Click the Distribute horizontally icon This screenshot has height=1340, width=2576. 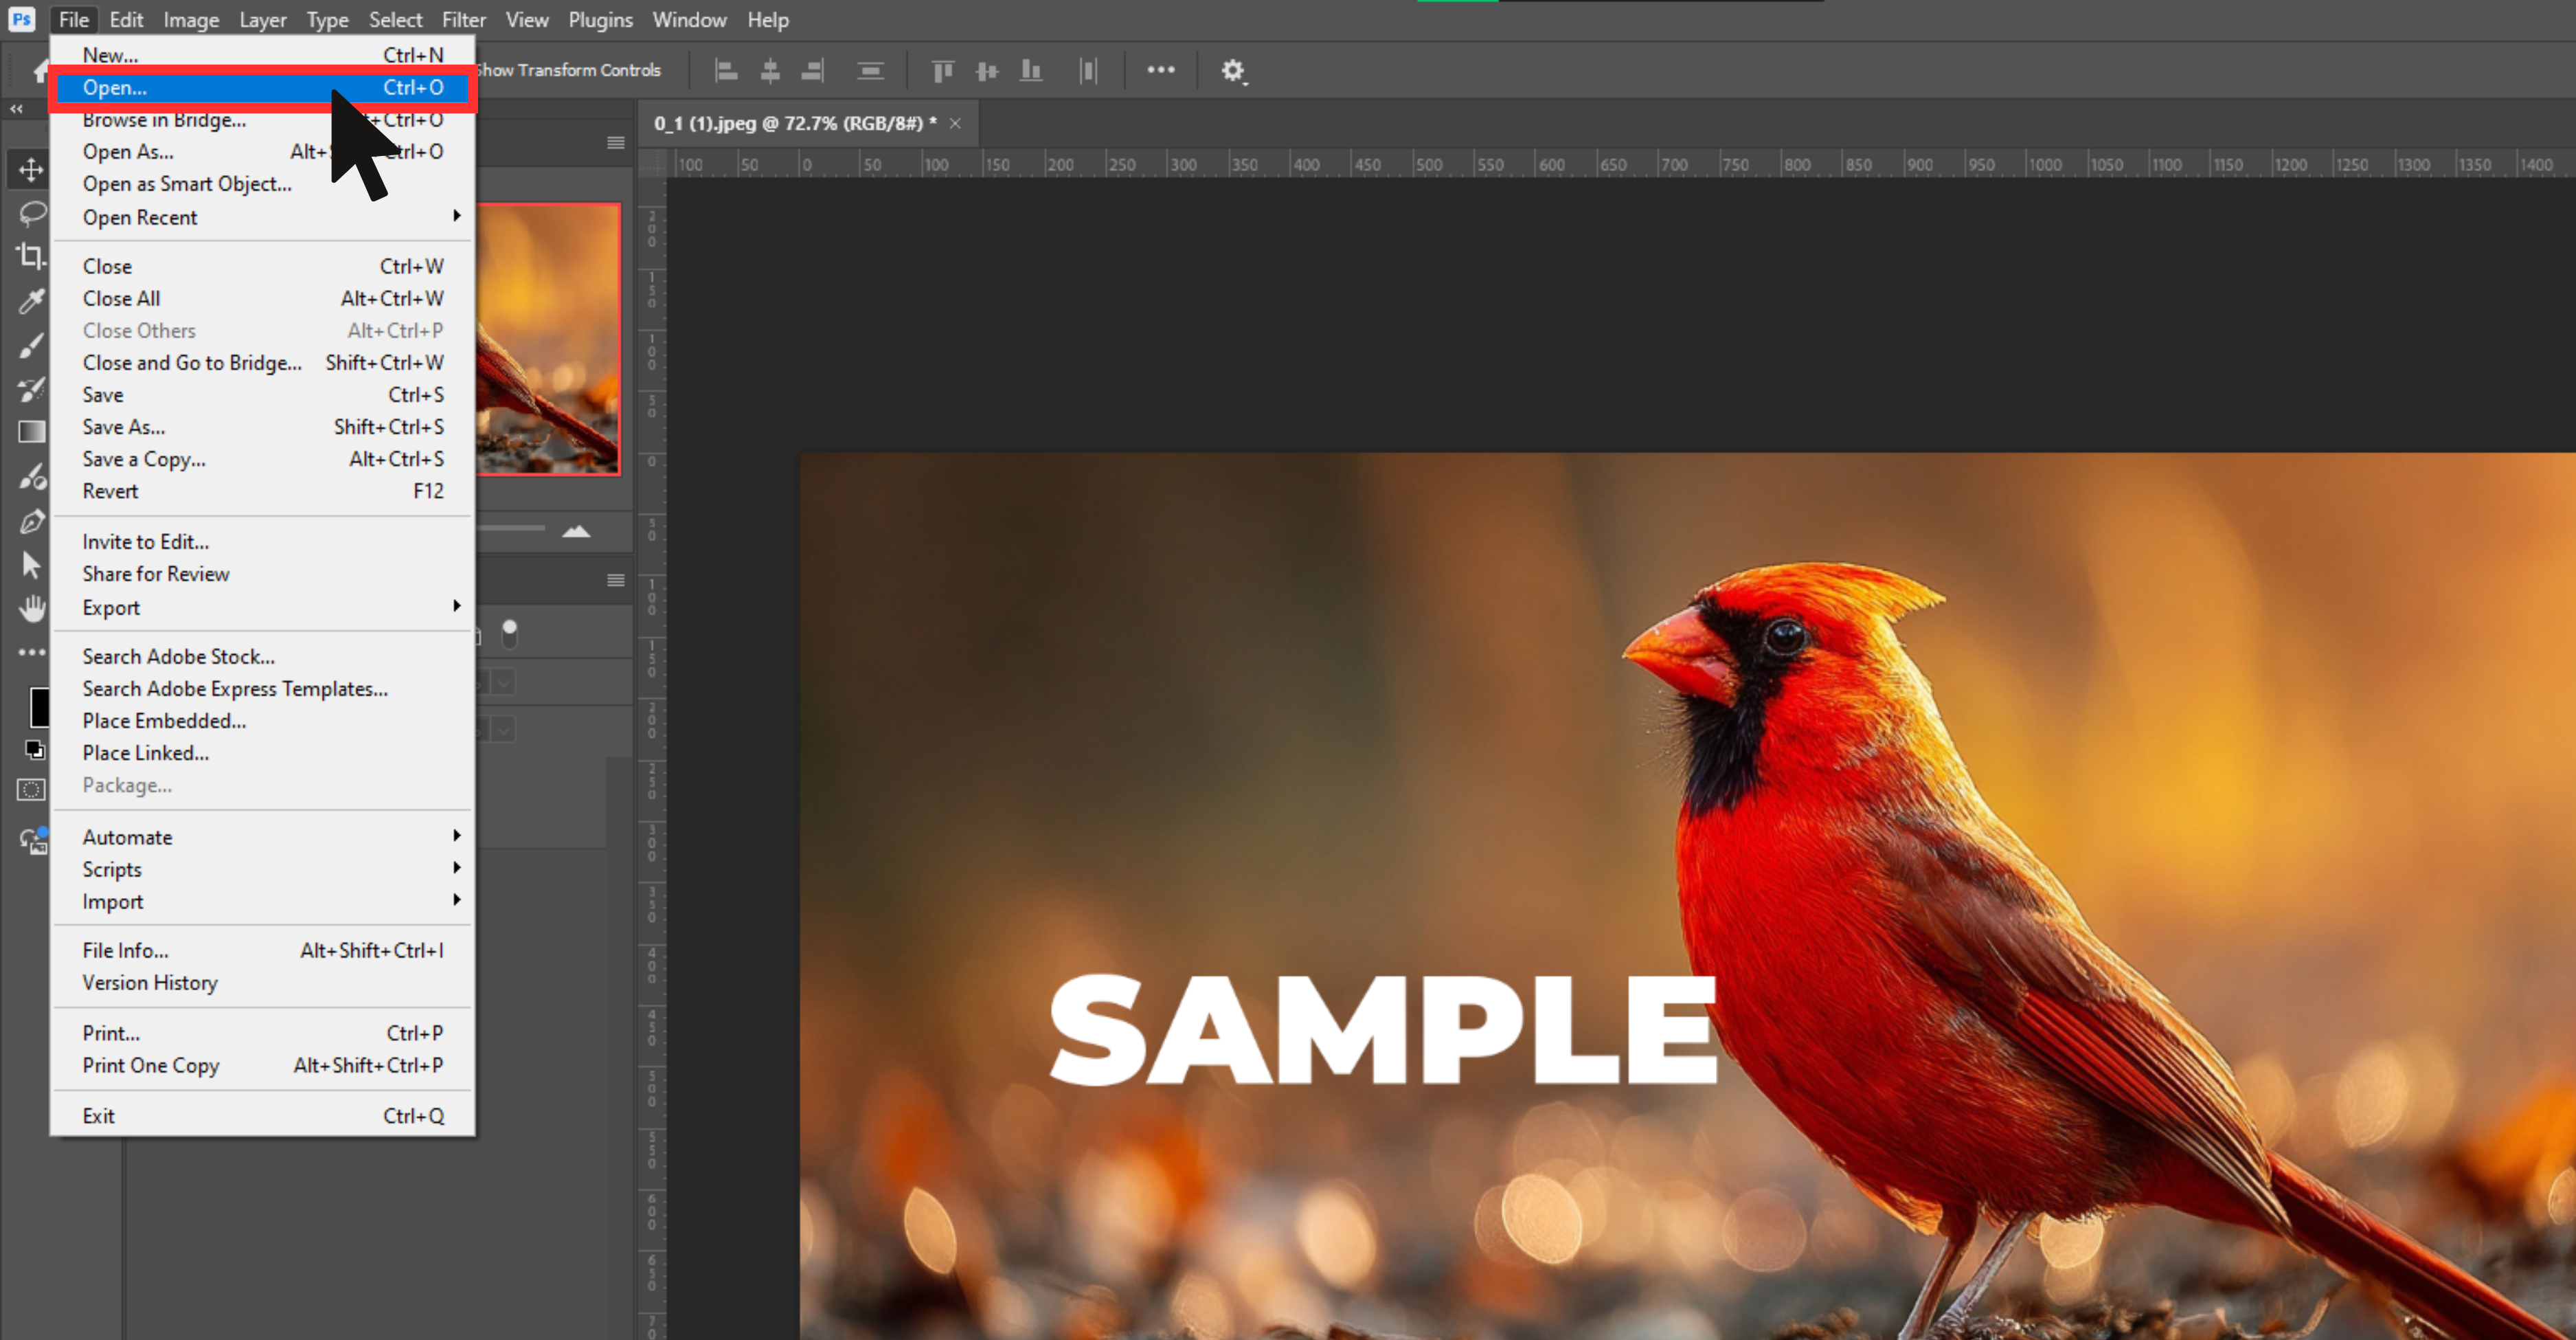(1088, 70)
